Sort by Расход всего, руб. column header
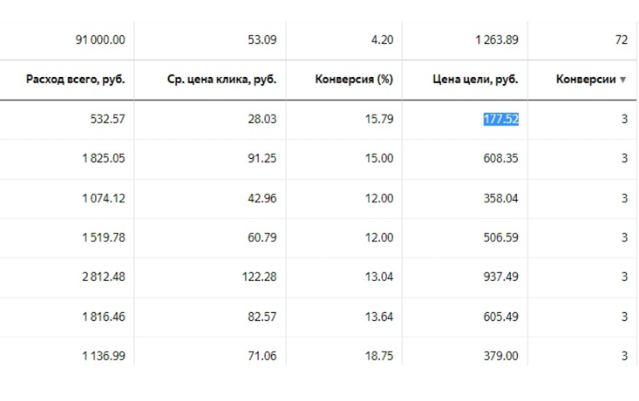639x401 pixels. pos(75,80)
